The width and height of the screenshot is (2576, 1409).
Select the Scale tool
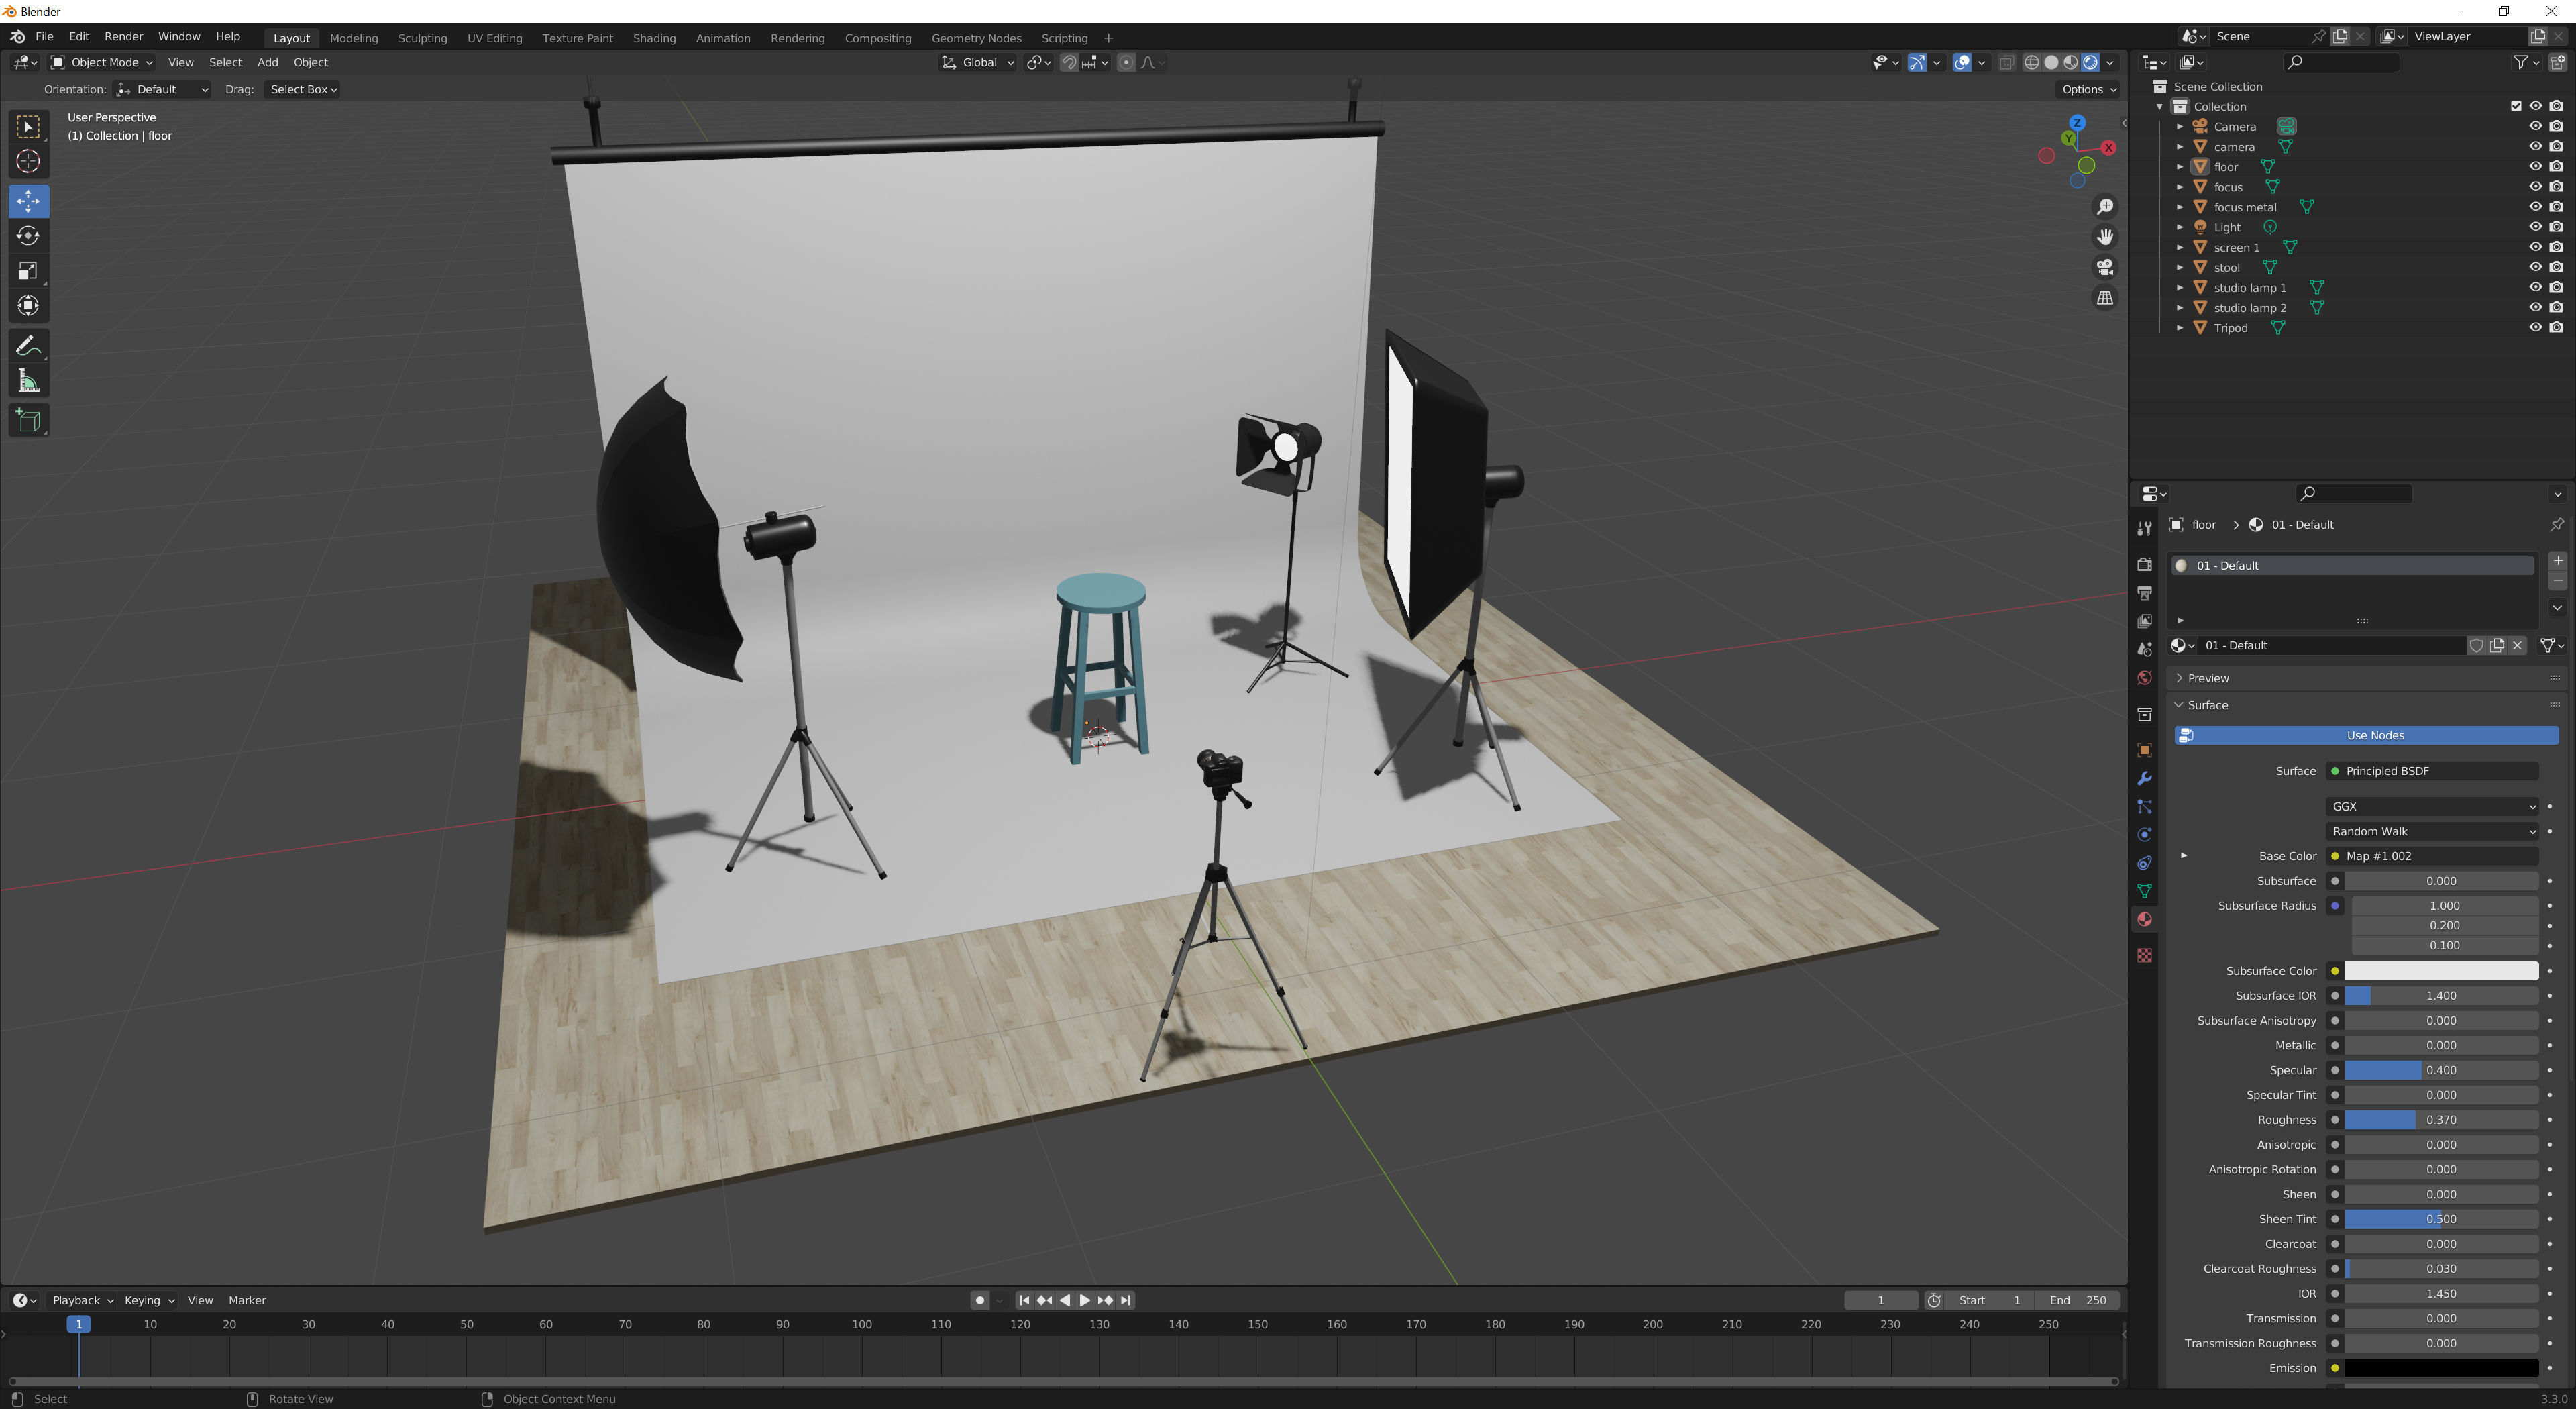coord(28,271)
